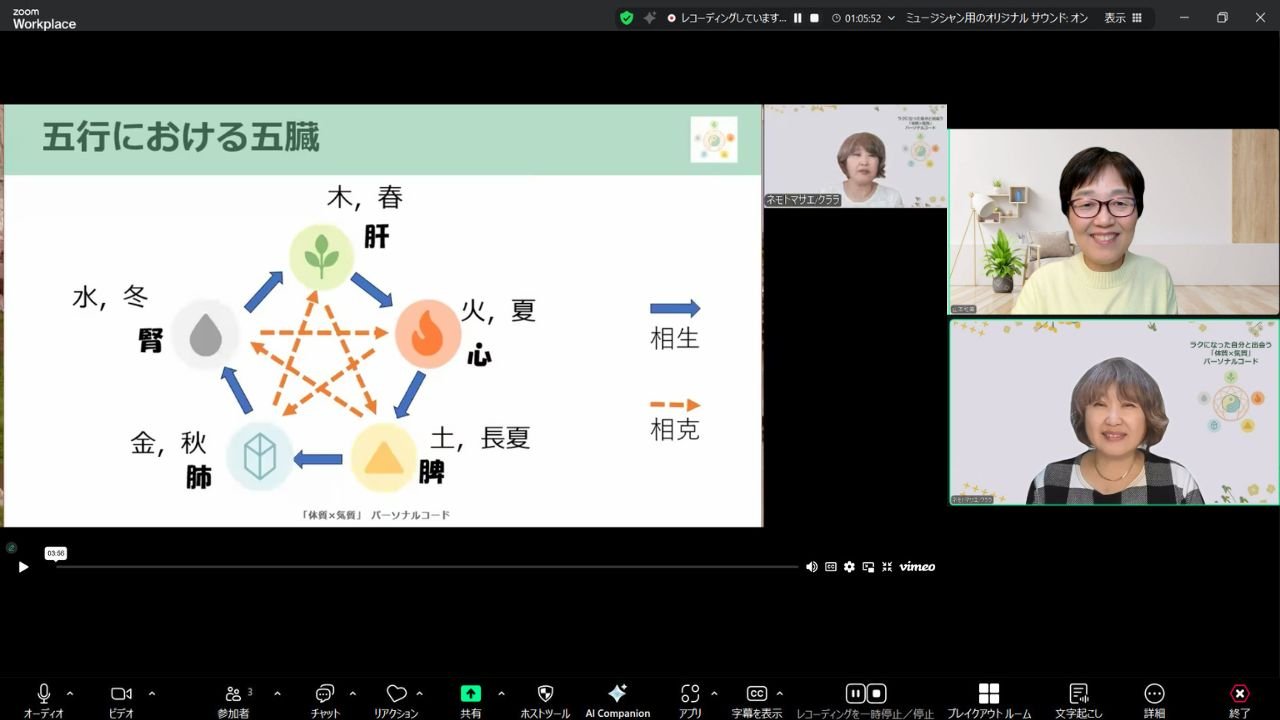The height and width of the screenshot is (720, 1280).
Task: Open ホストツール shield icon
Action: 545,694
